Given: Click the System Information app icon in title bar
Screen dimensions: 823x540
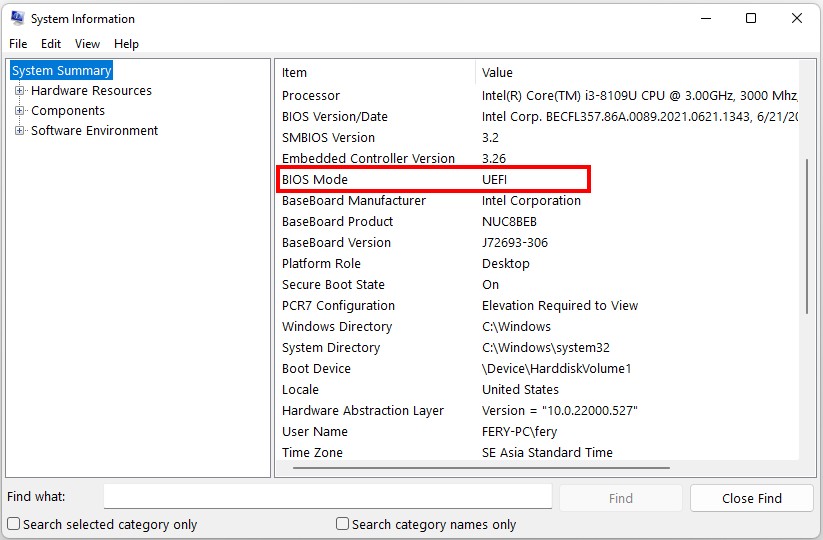Looking at the screenshot, I should point(17,18).
